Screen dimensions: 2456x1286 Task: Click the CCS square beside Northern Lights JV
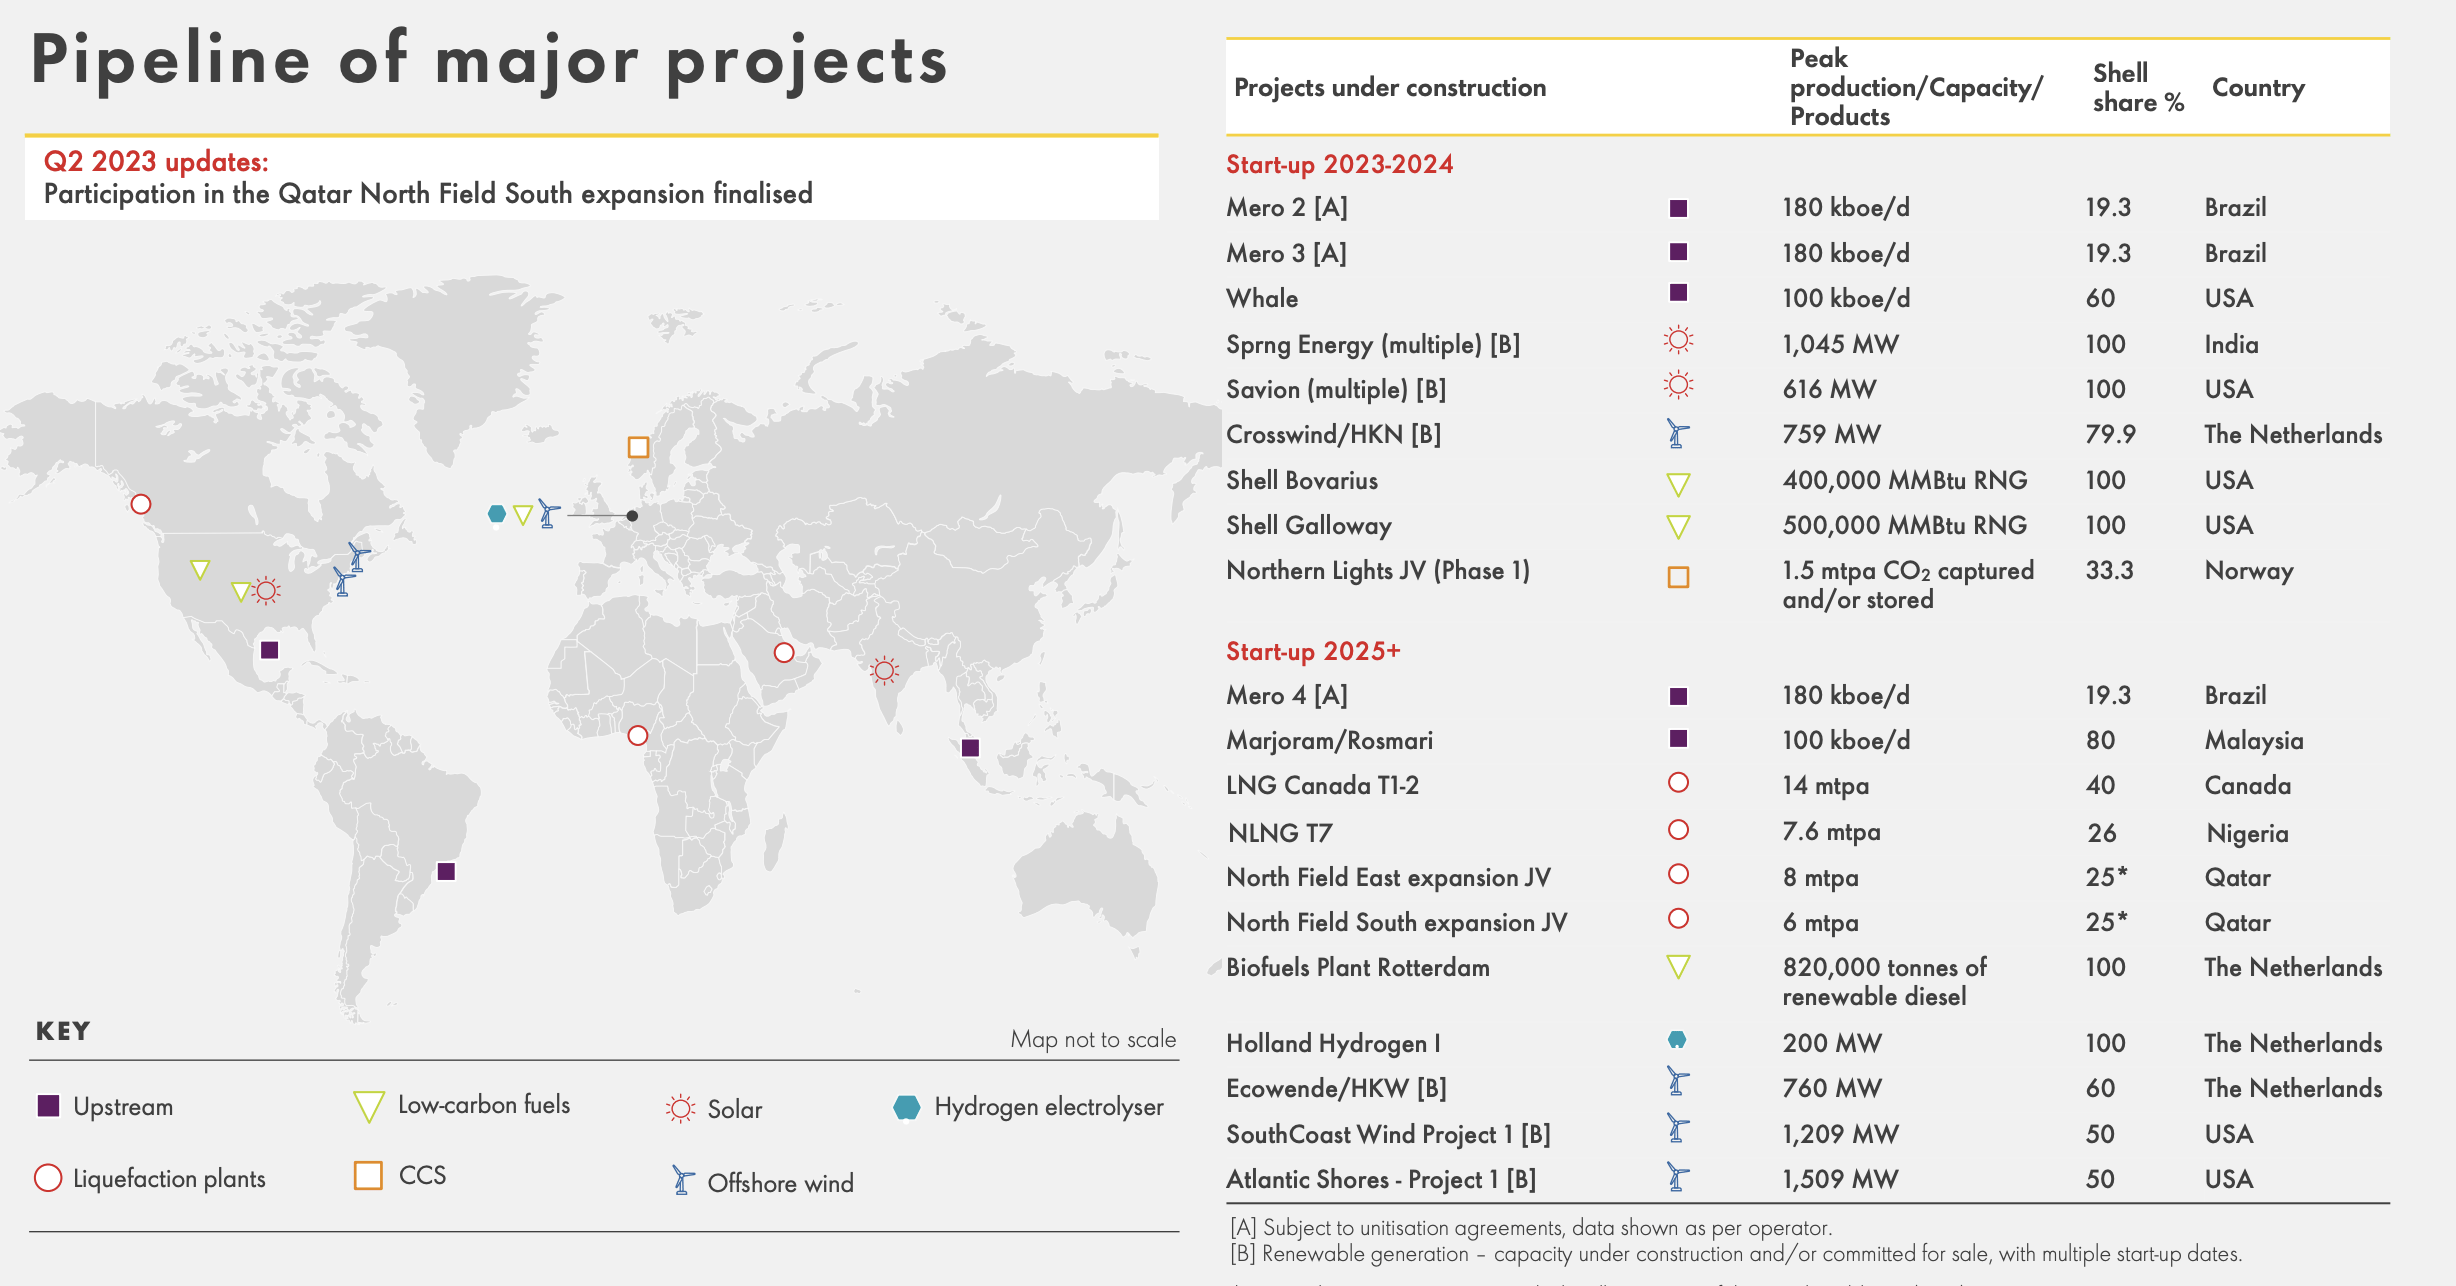click(x=1679, y=577)
